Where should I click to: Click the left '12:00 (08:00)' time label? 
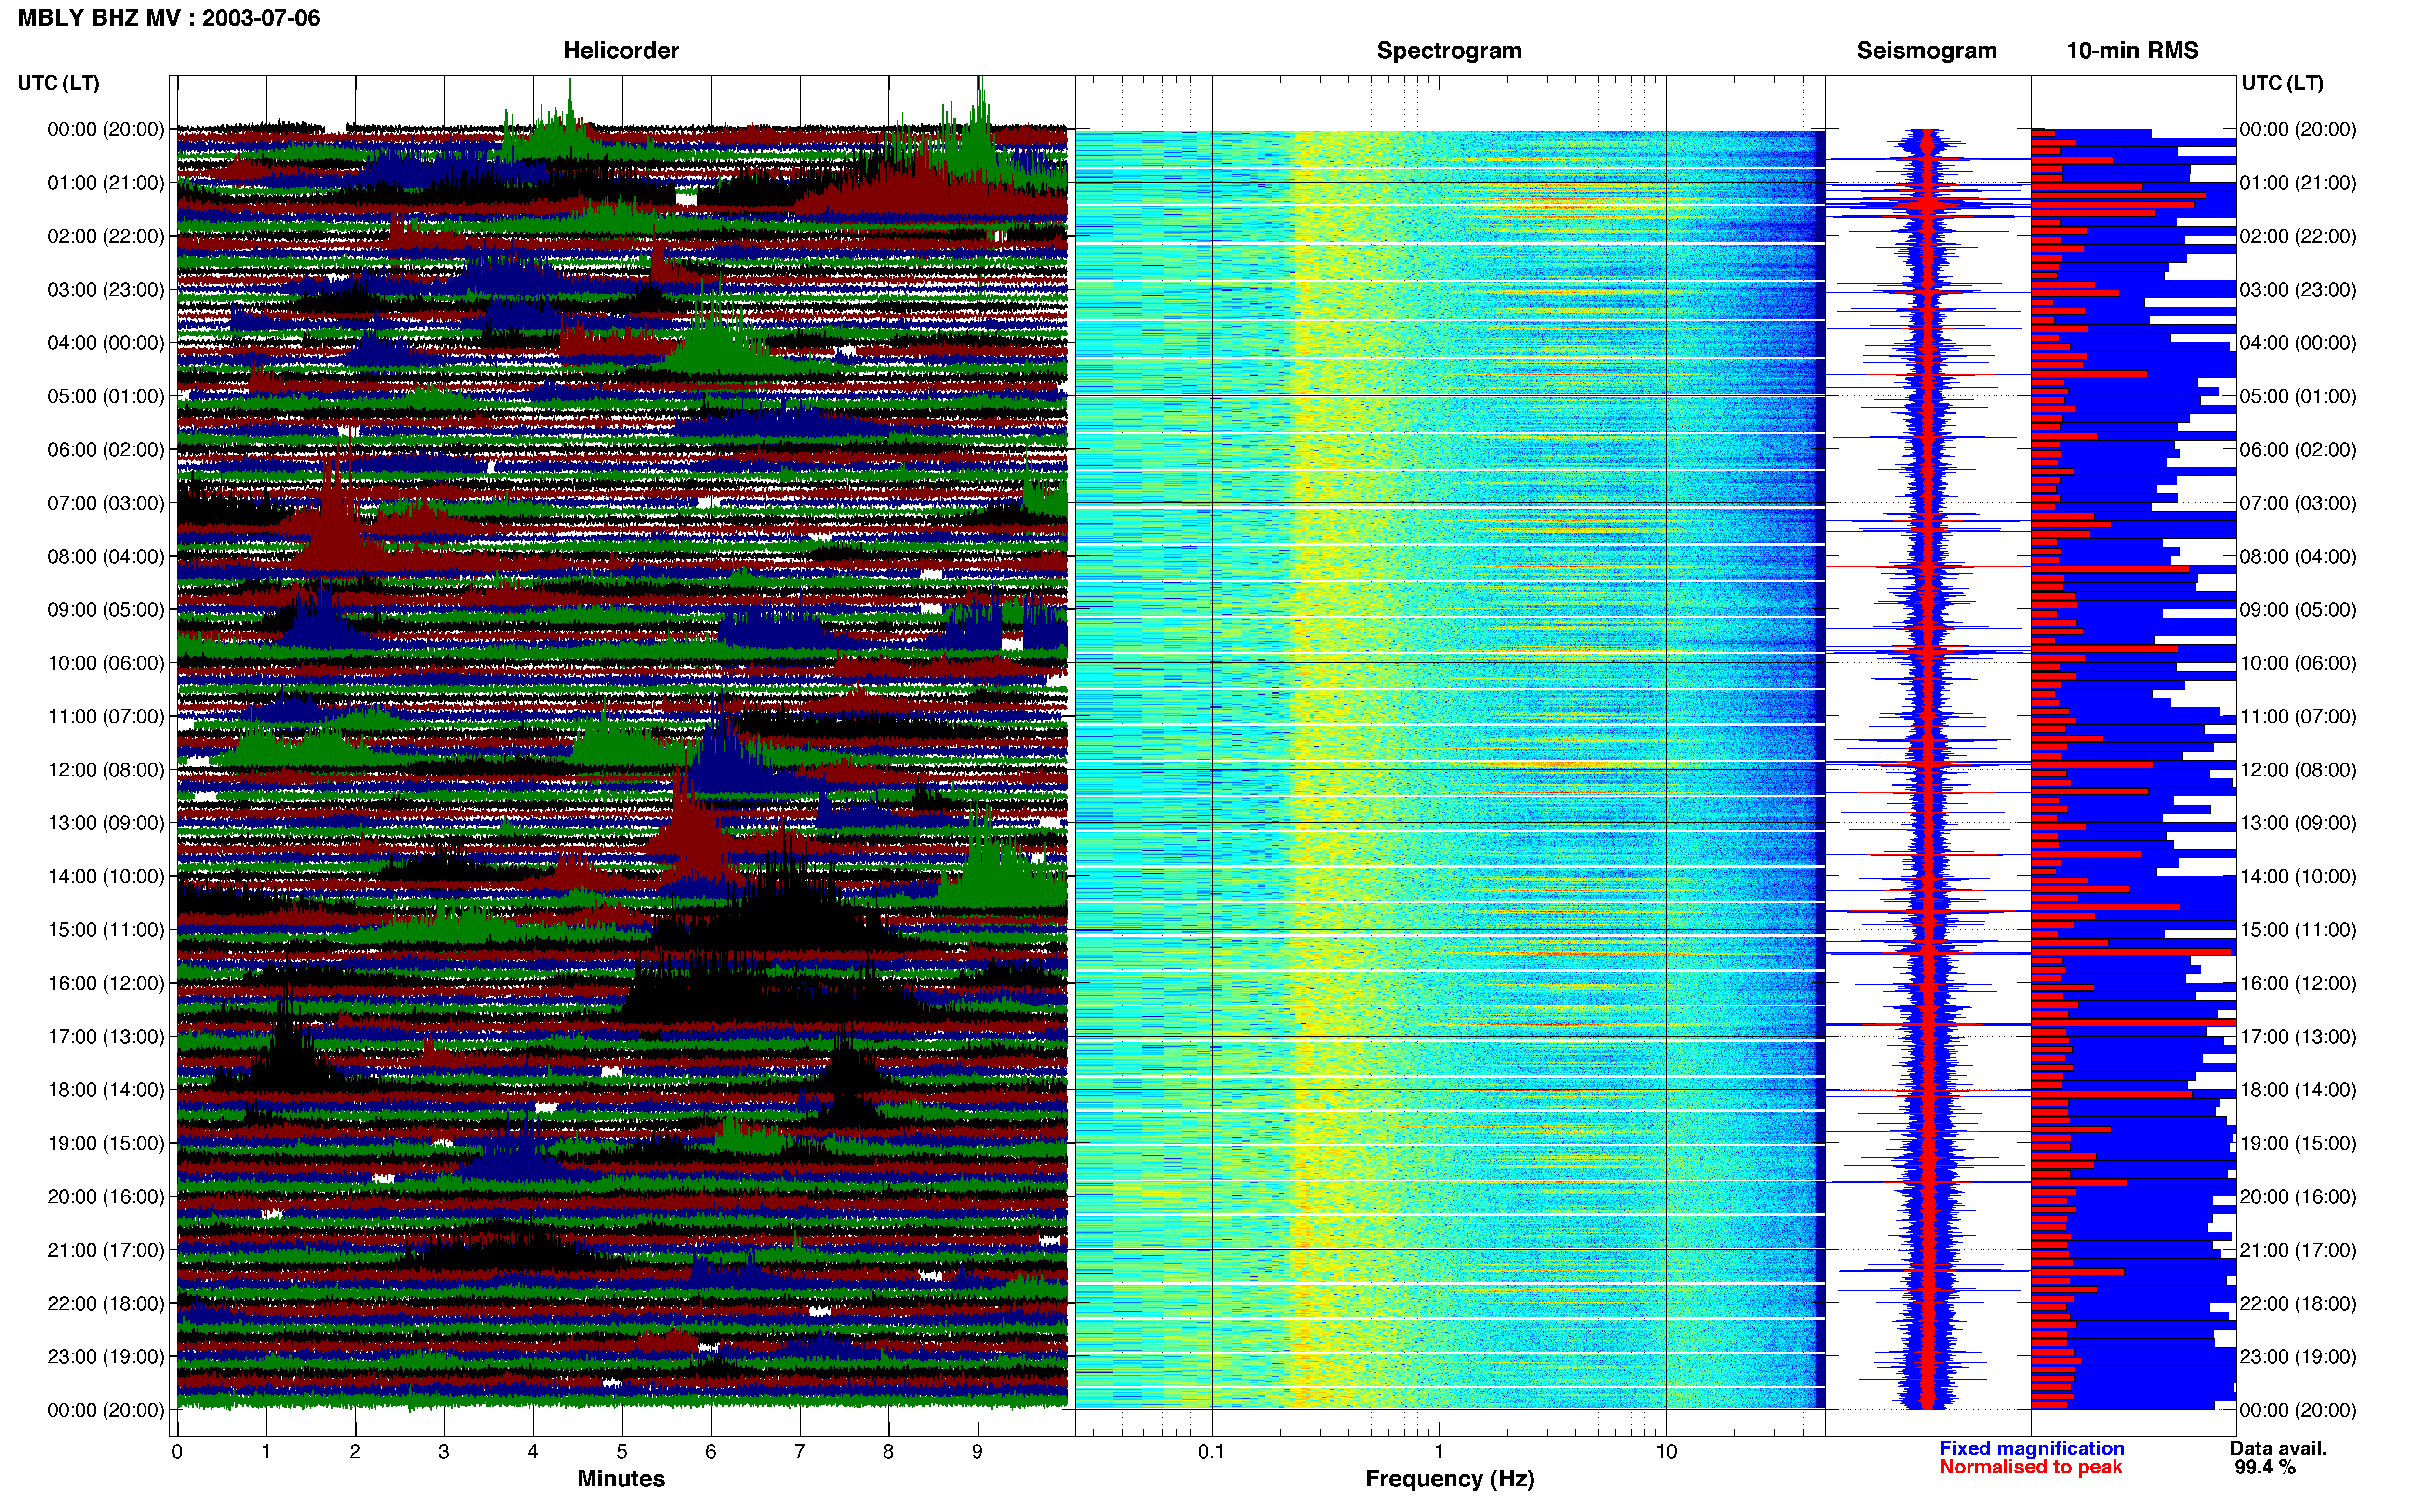coord(106,770)
